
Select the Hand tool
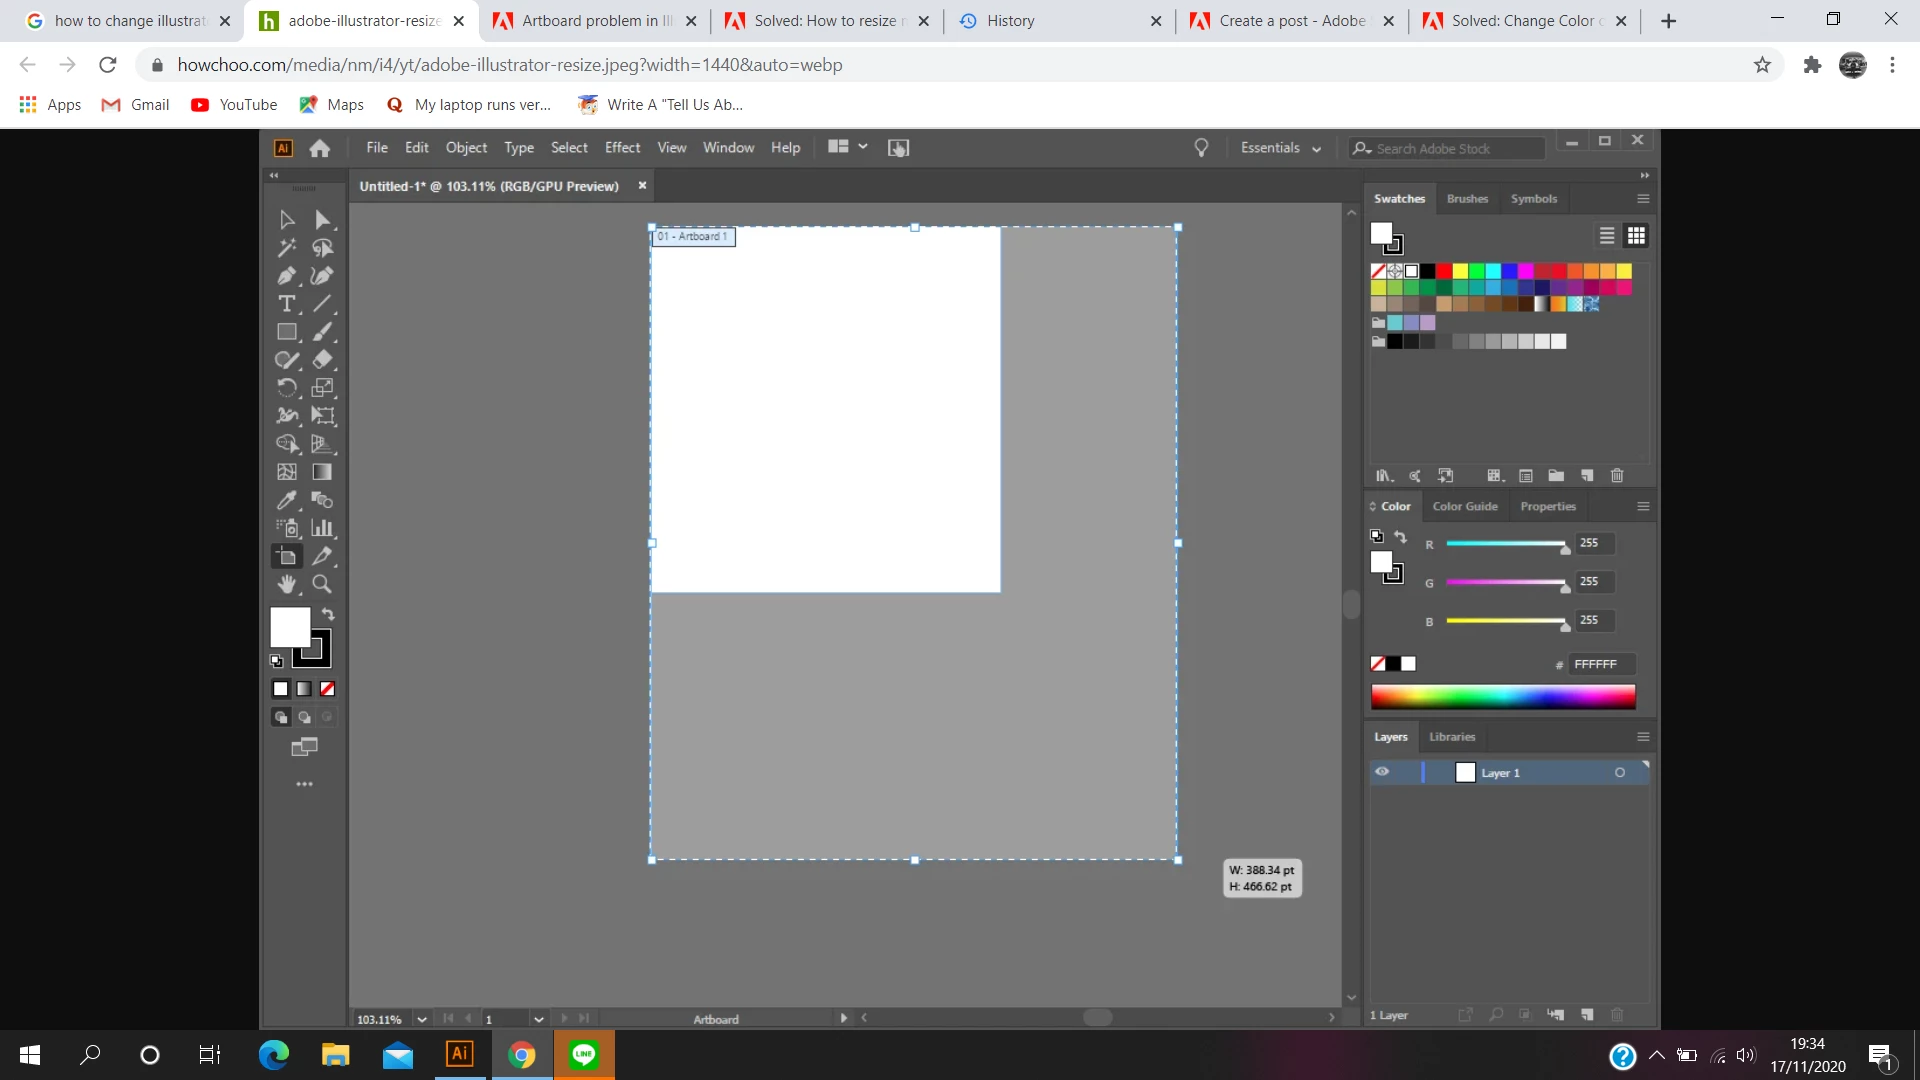pos(287,584)
